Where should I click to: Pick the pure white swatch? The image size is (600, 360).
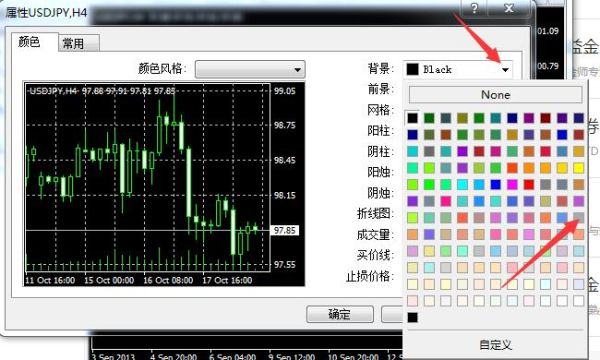click(579, 301)
